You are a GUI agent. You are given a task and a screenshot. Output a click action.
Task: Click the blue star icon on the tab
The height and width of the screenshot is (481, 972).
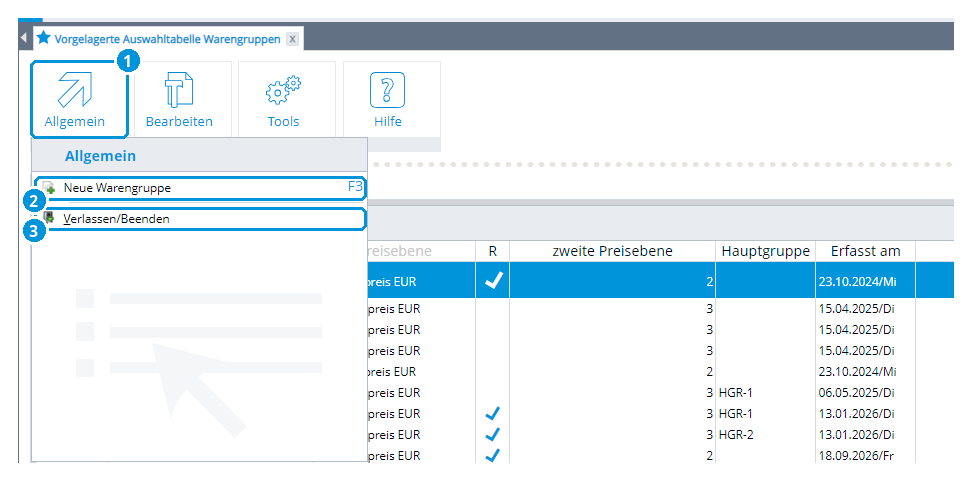click(43, 38)
